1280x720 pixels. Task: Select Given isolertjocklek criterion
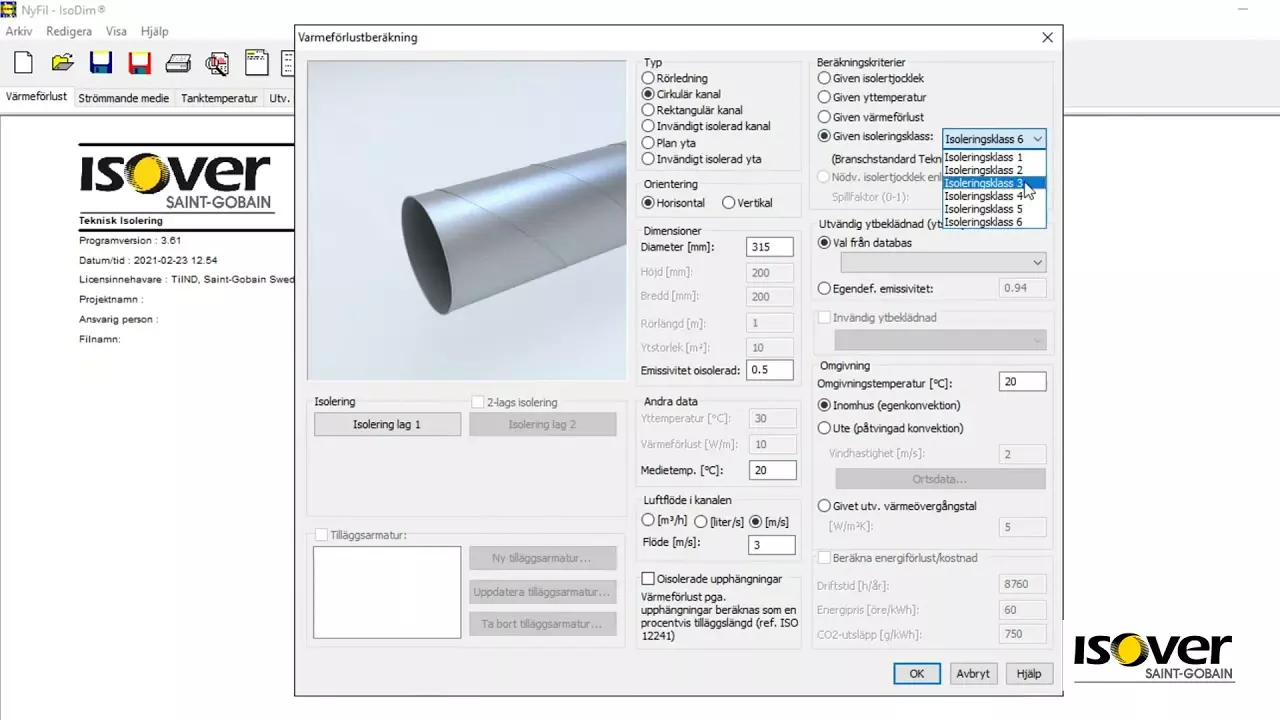871,78
